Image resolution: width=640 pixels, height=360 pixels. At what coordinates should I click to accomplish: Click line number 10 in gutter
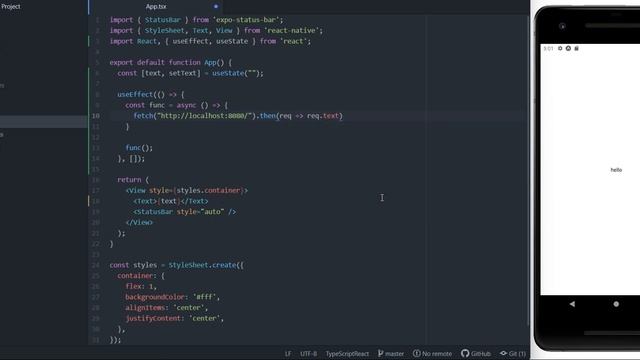point(96,116)
